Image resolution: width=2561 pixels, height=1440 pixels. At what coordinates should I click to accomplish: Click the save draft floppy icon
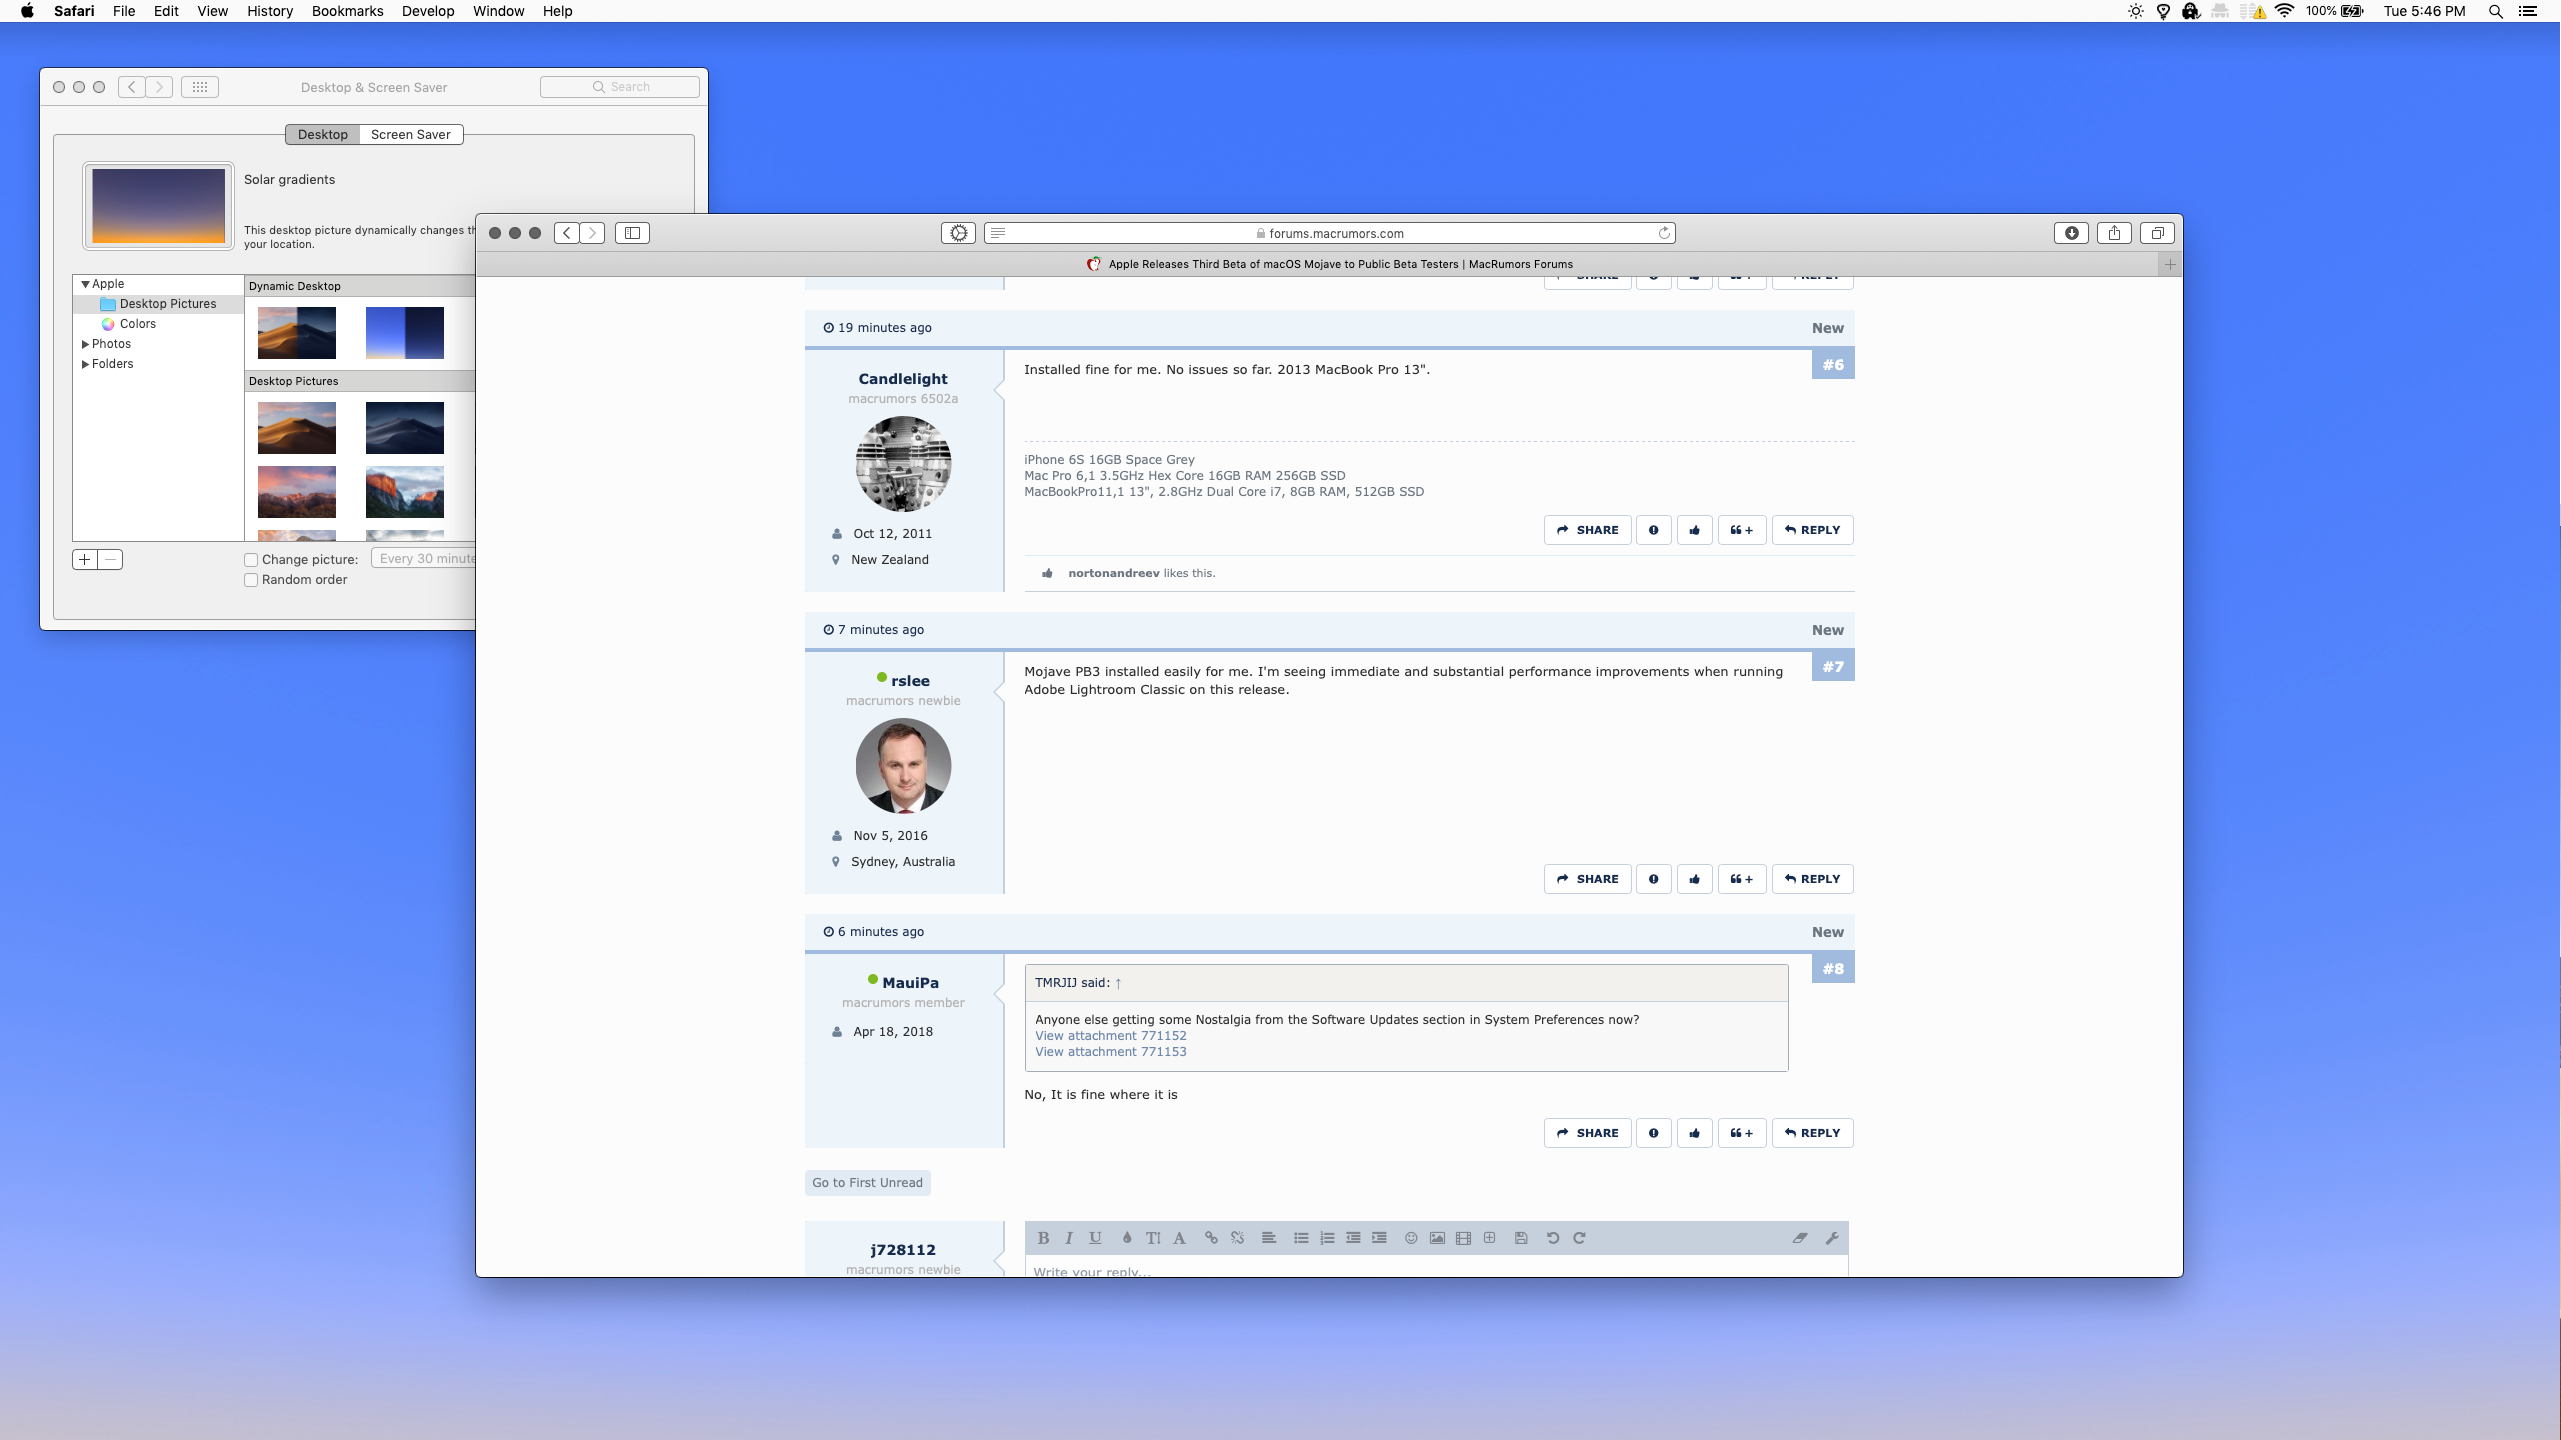(1521, 1238)
